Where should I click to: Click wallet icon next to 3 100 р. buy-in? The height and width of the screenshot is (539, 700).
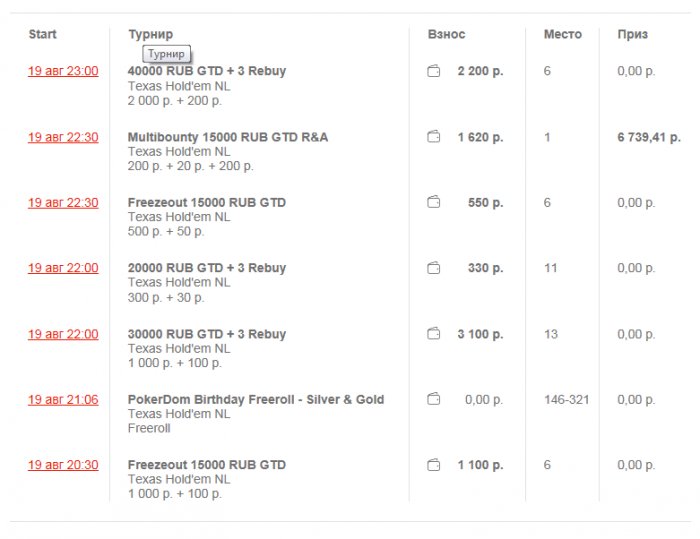tap(434, 334)
